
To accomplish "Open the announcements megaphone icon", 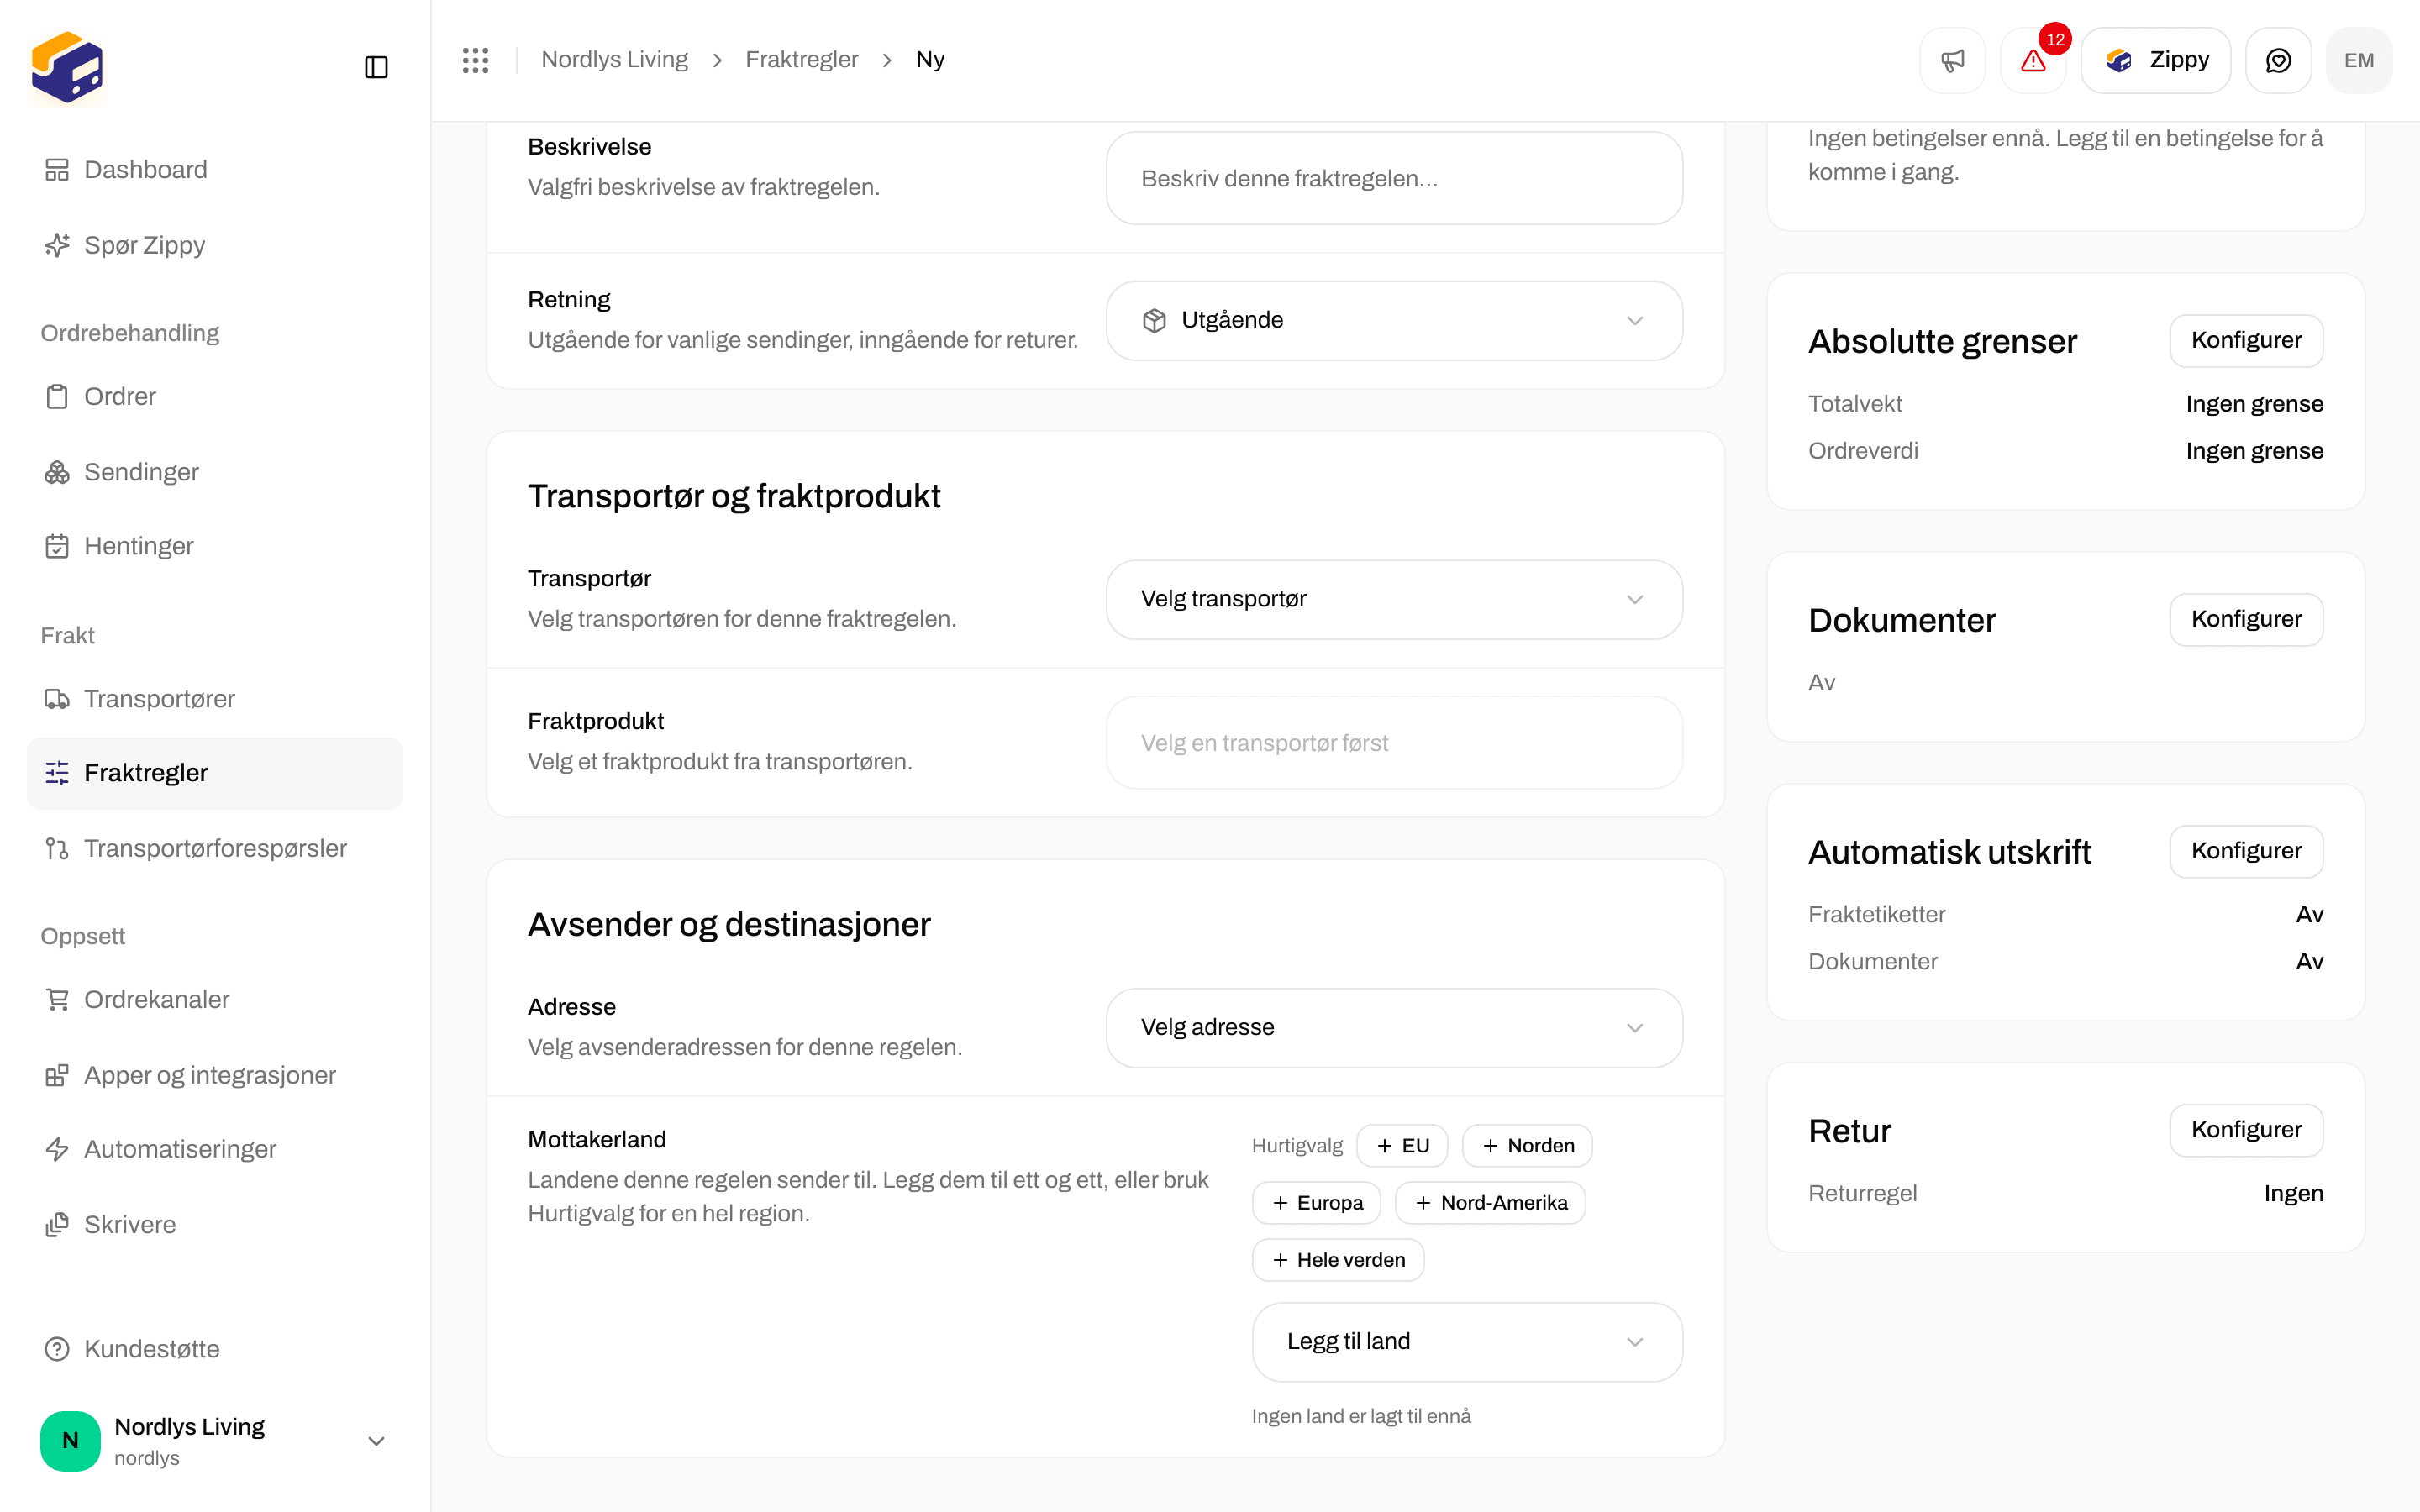I will 1952,60.
